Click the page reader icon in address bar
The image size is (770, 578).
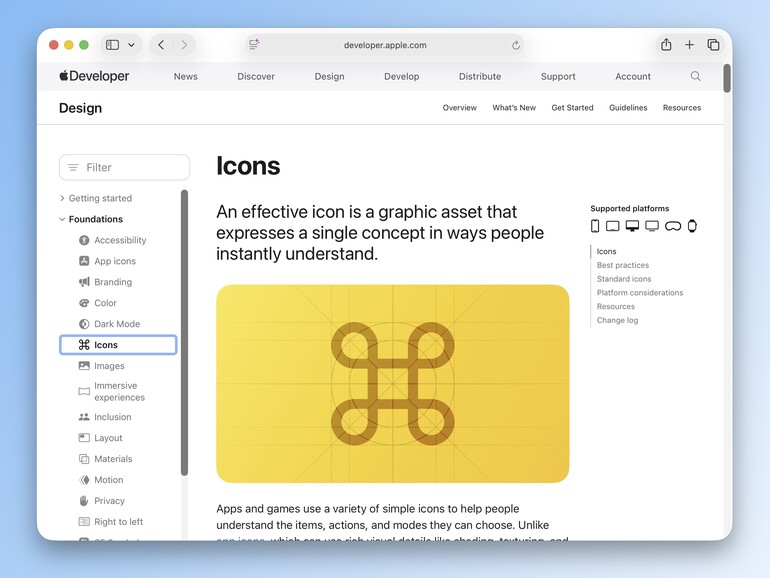click(254, 45)
